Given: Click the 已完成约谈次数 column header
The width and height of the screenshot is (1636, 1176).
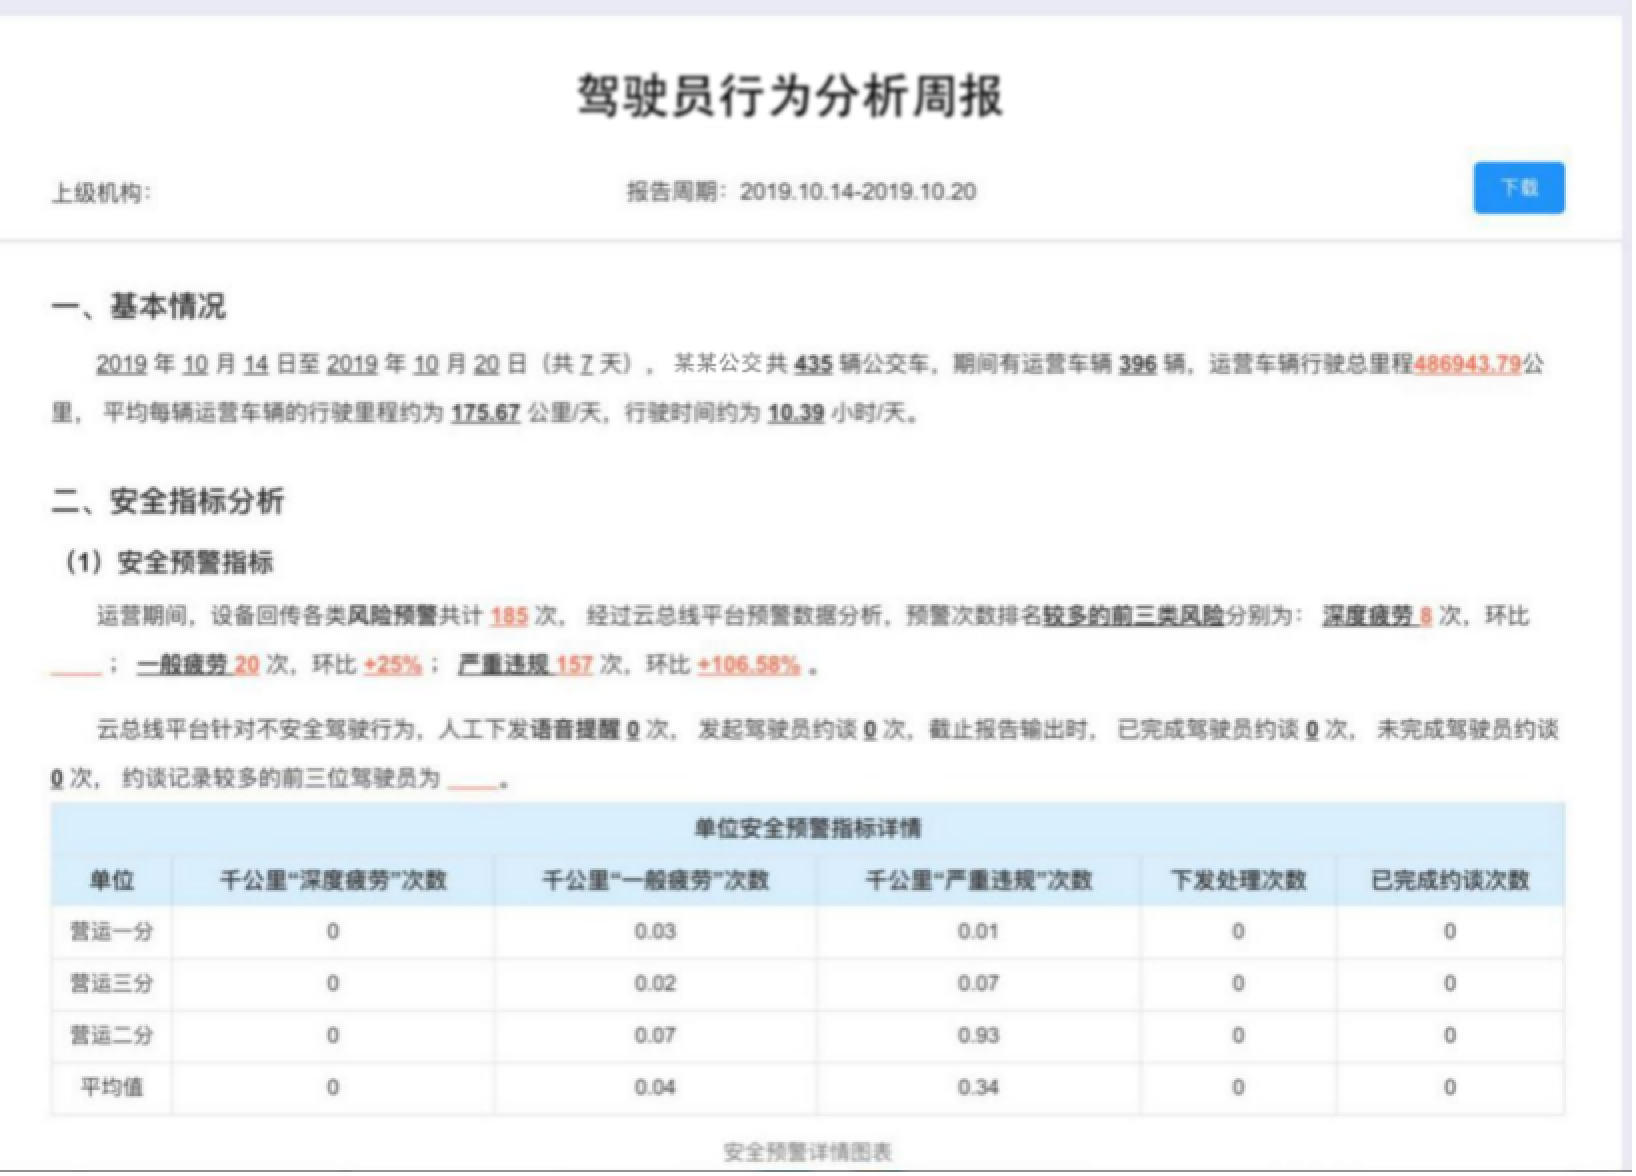Looking at the screenshot, I should click(1449, 880).
